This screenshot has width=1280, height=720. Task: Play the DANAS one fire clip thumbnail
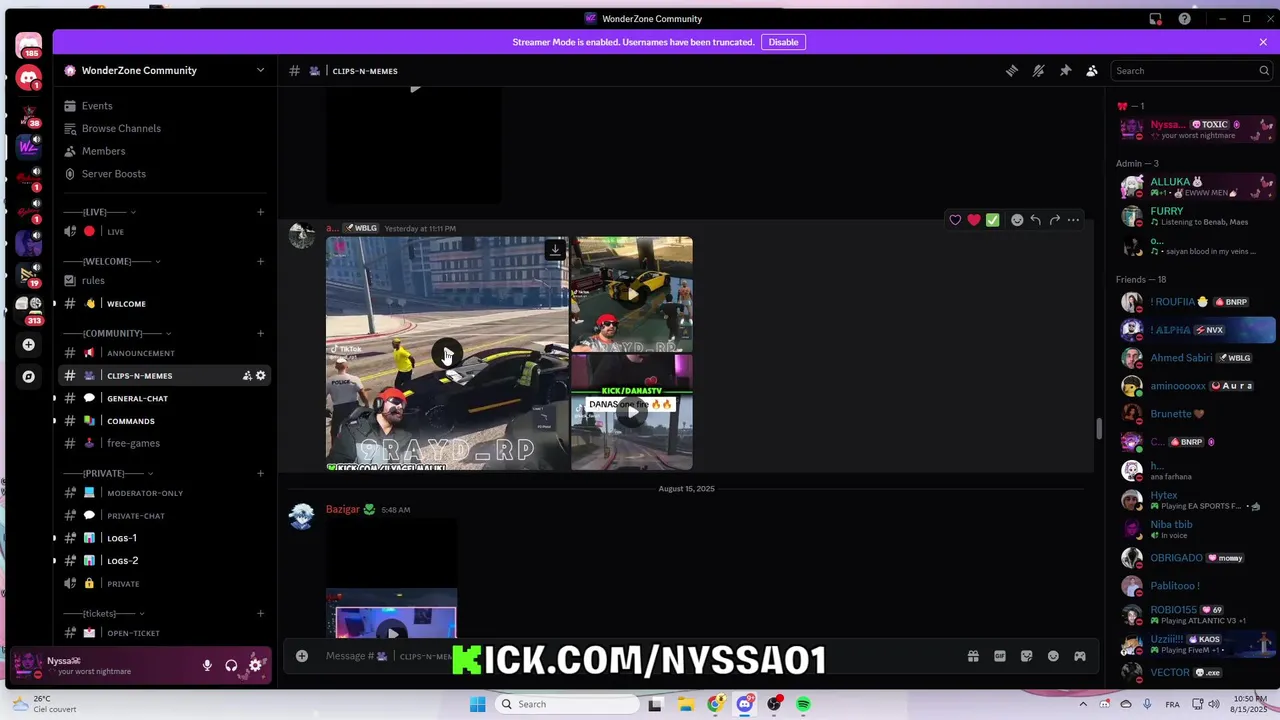[x=632, y=412]
